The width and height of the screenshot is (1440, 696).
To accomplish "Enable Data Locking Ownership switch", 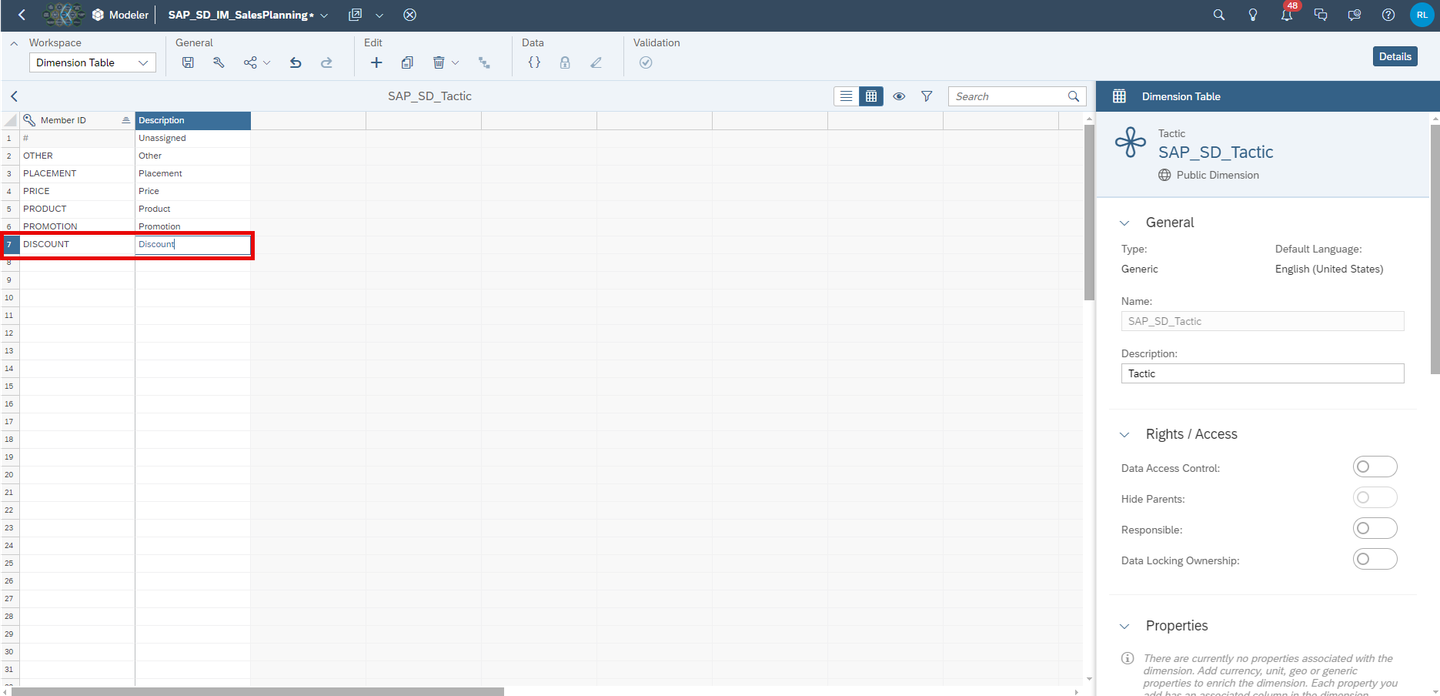I will [x=1375, y=560].
